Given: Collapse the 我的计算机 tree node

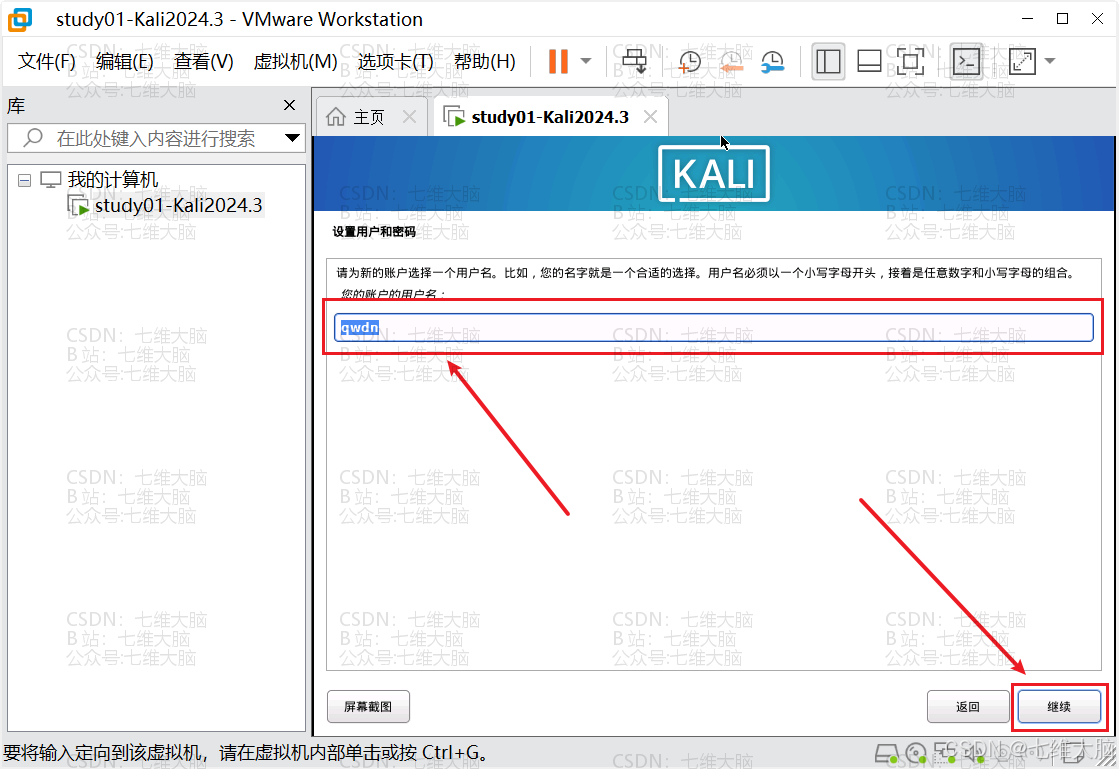Looking at the screenshot, I should [24, 180].
